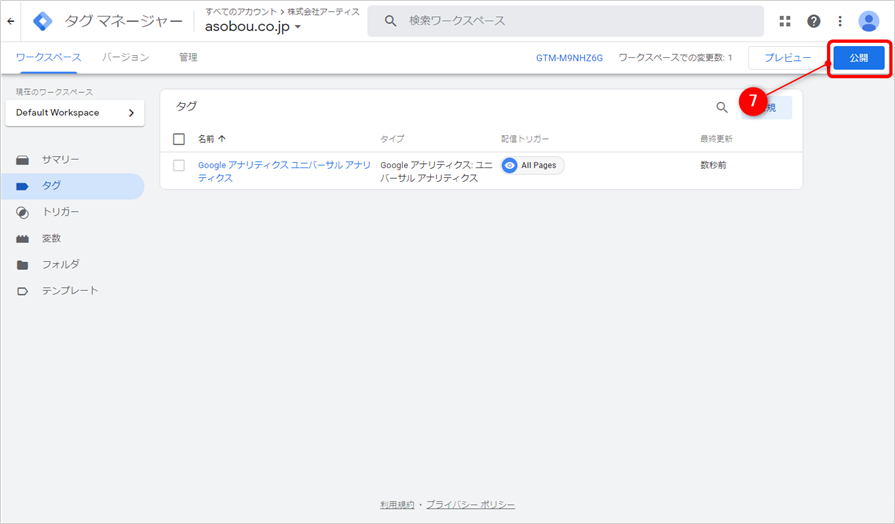Click the 公開 publish button

pyautogui.click(x=859, y=58)
